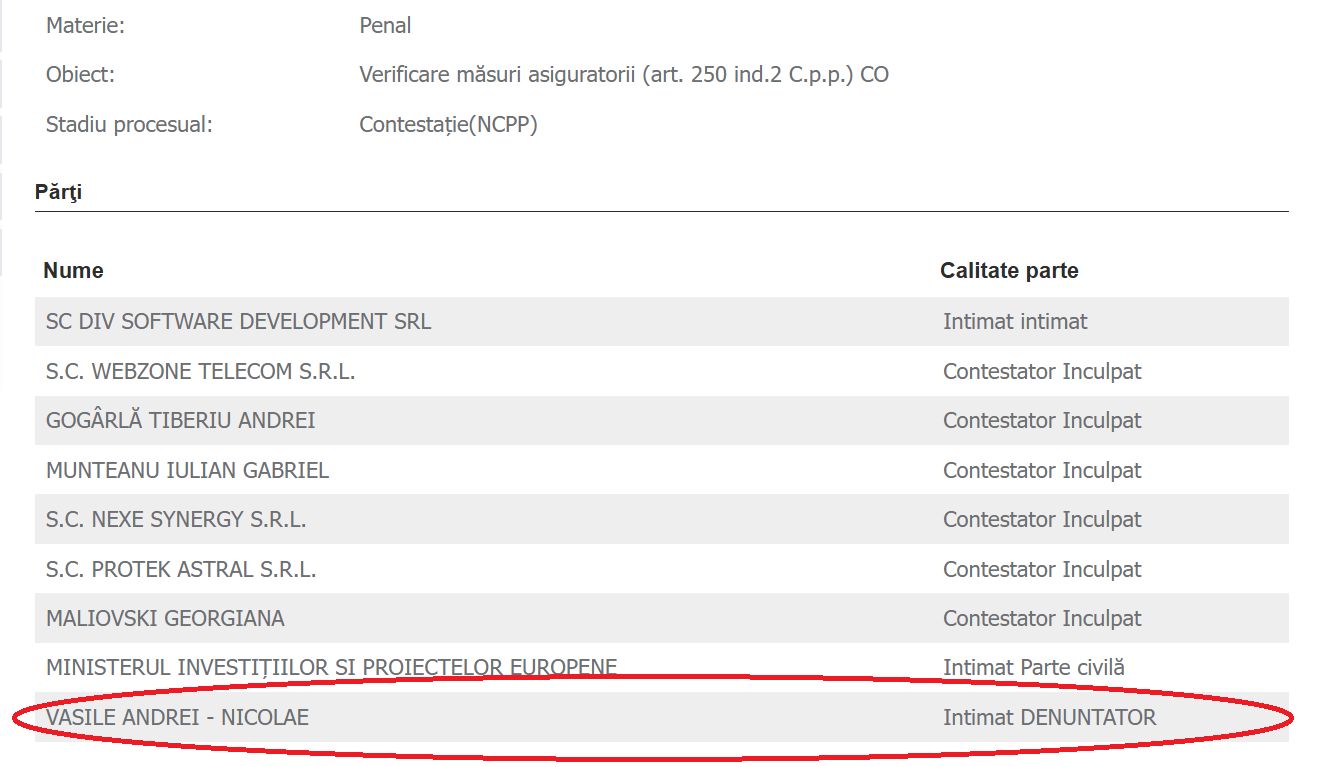Click the Părţi section heading

coord(58,192)
